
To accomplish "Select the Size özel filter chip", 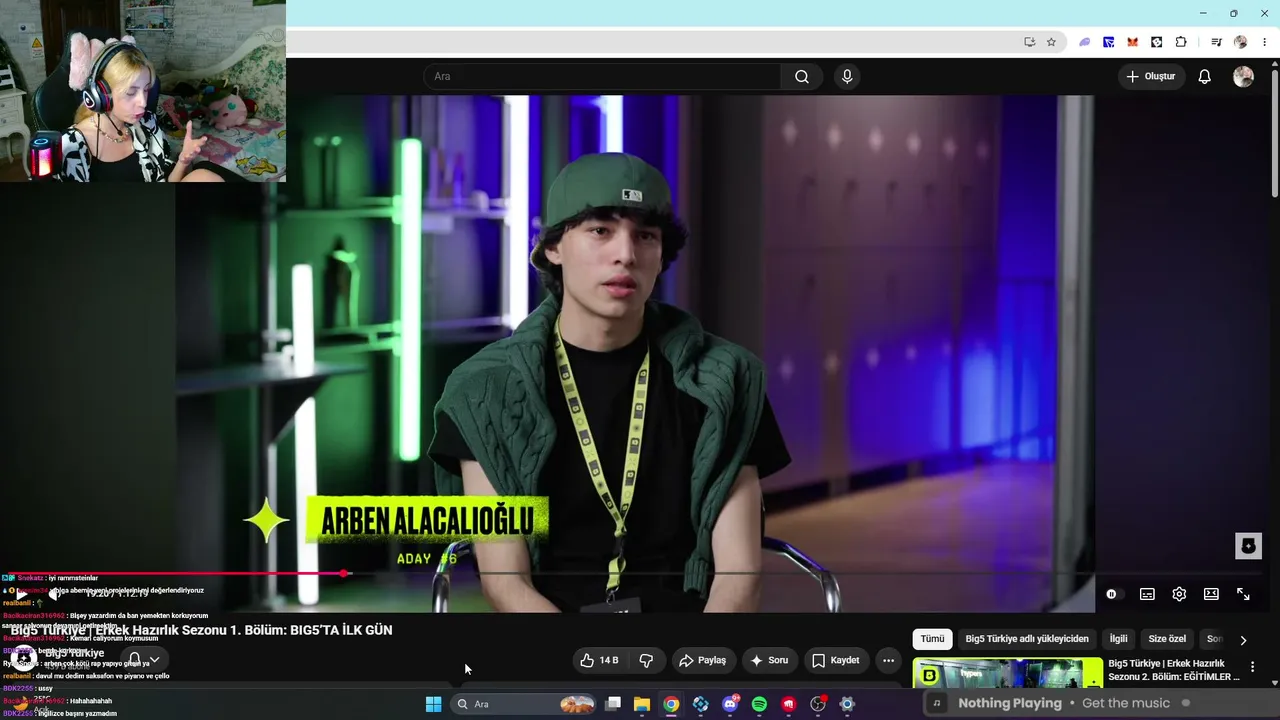I will 1167,639.
